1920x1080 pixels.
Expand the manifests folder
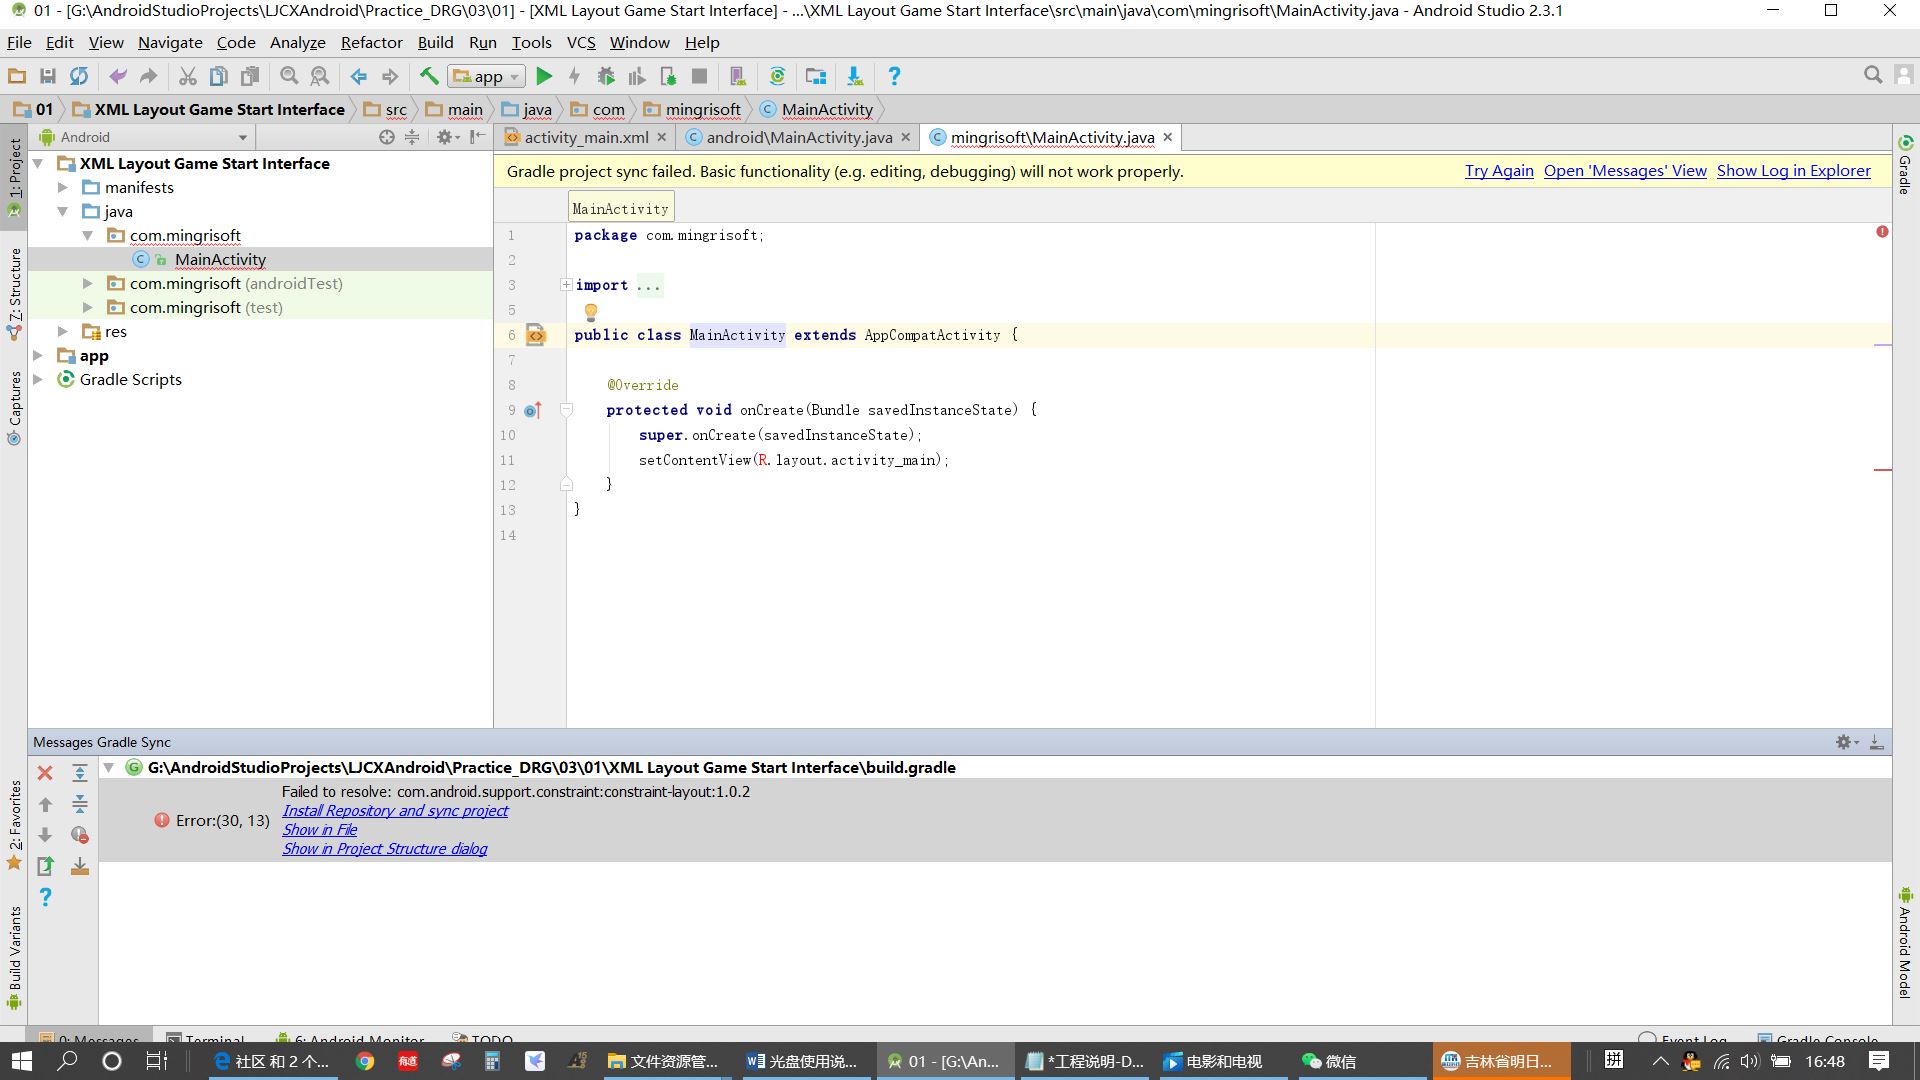(63, 187)
